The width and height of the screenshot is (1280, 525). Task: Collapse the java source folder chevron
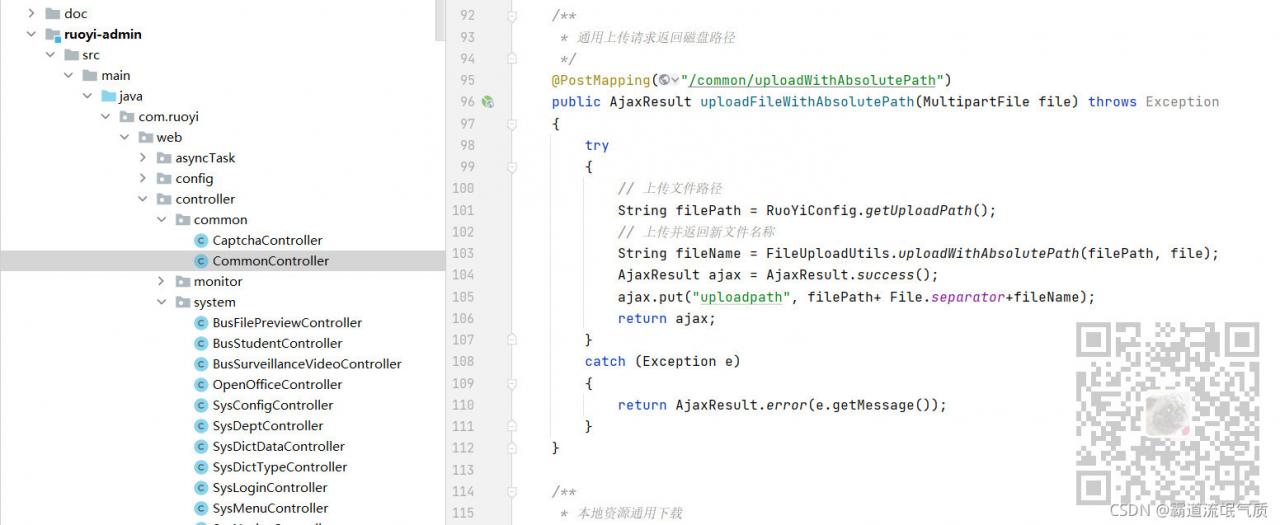point(87,96)
